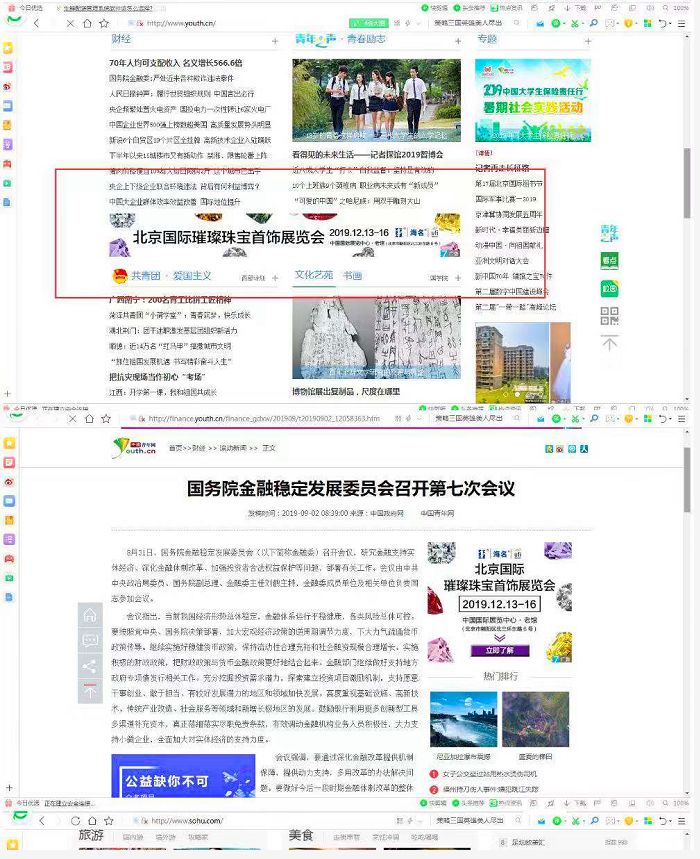Open home page from the youth.cn homepage toolbar
This screenshot has width=700, height=859.
pos(87,24)
